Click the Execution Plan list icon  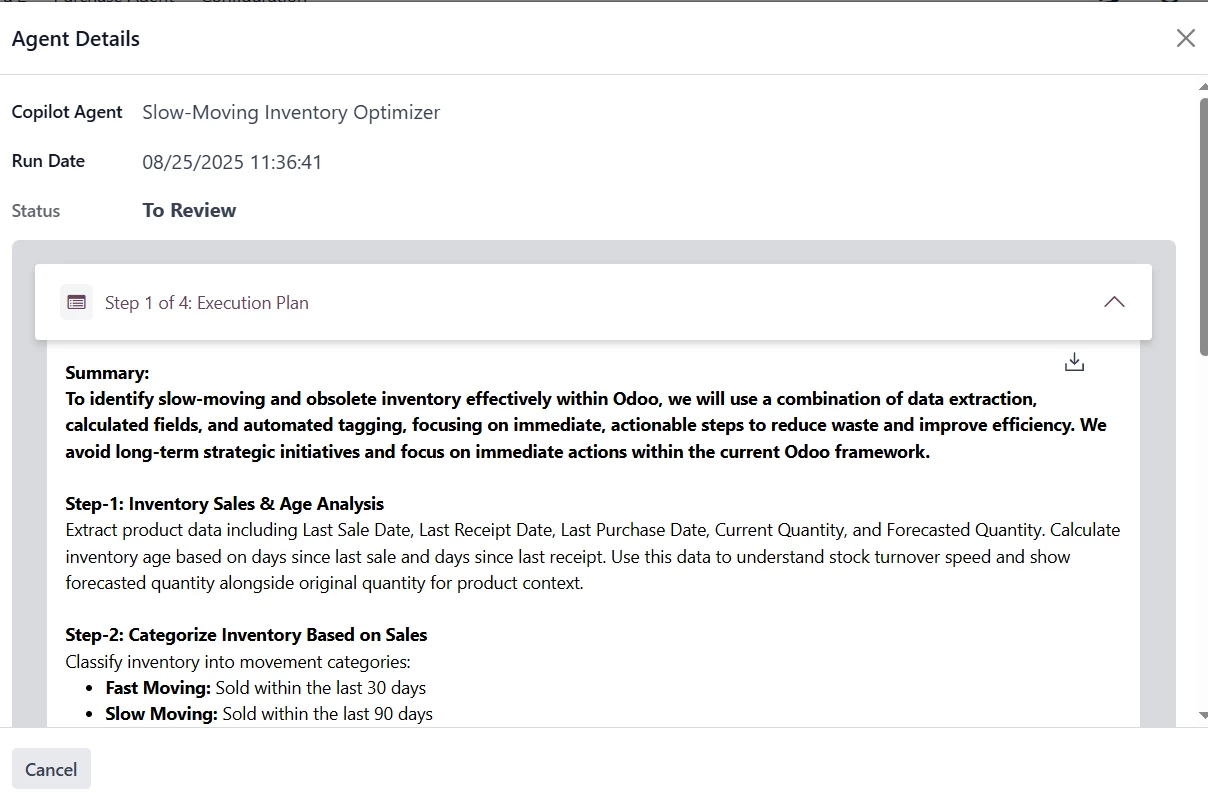[x=76, y=302]
